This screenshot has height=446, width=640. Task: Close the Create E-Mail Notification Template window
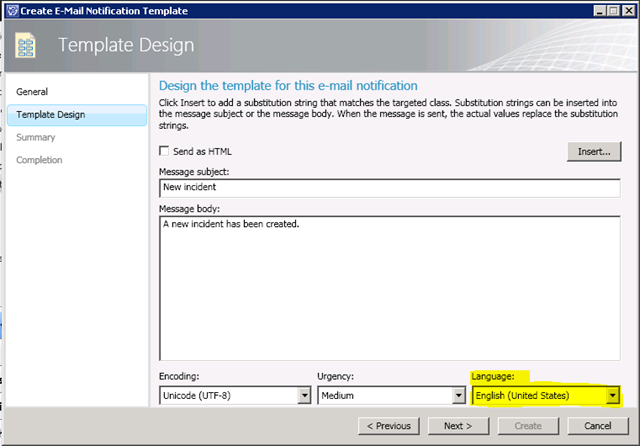click(x=627, y=9)
